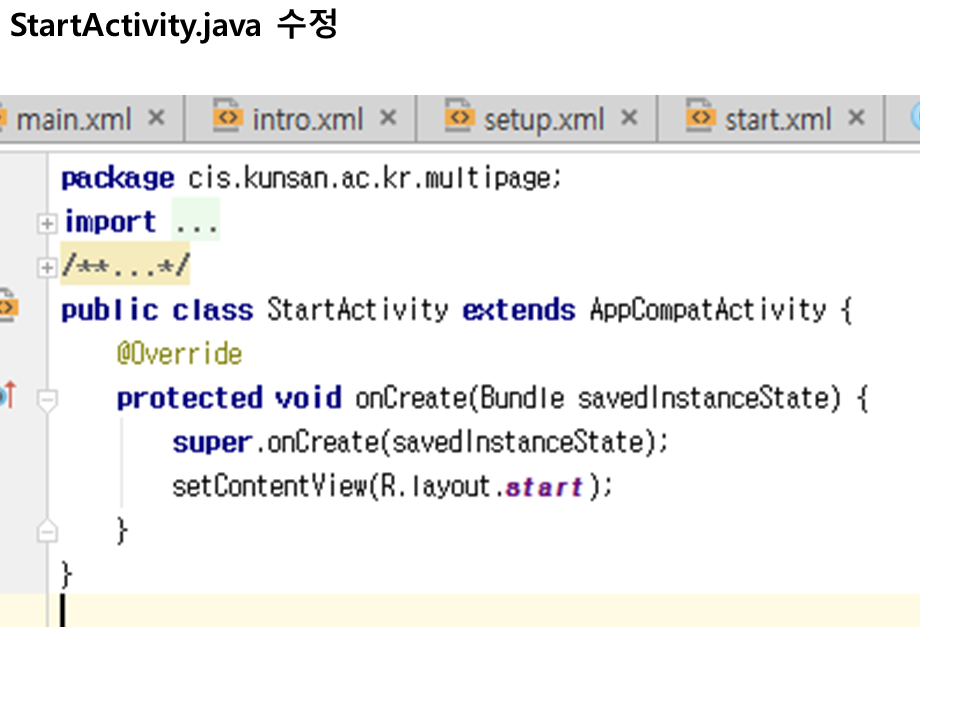
Task: Click the fold end marker at onCreate closing brace
Action: 46,532
